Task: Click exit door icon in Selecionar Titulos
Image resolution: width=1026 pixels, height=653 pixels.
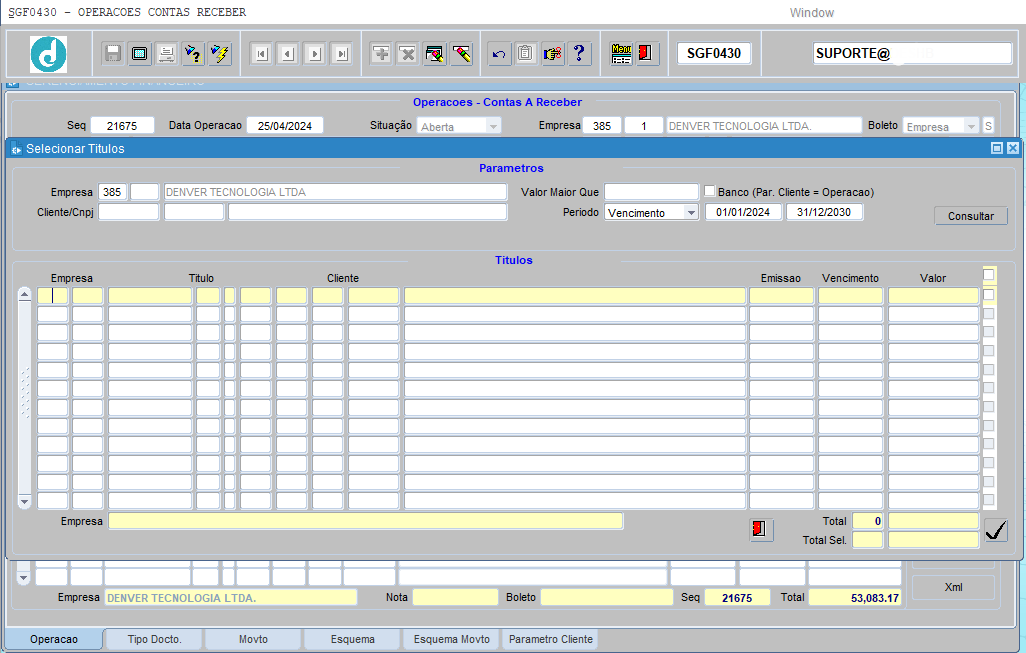Action: pos(761,529)
